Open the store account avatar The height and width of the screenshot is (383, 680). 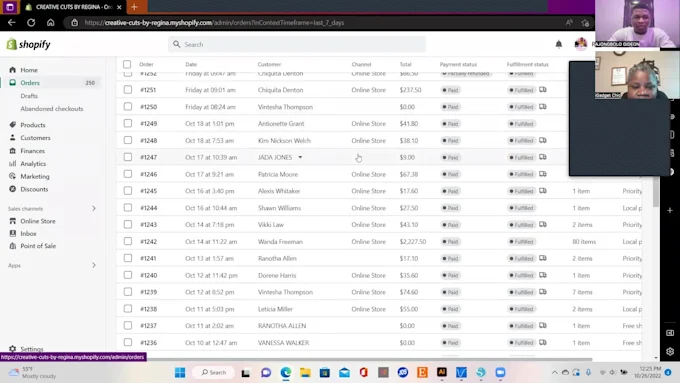click(x=580, y=44)
